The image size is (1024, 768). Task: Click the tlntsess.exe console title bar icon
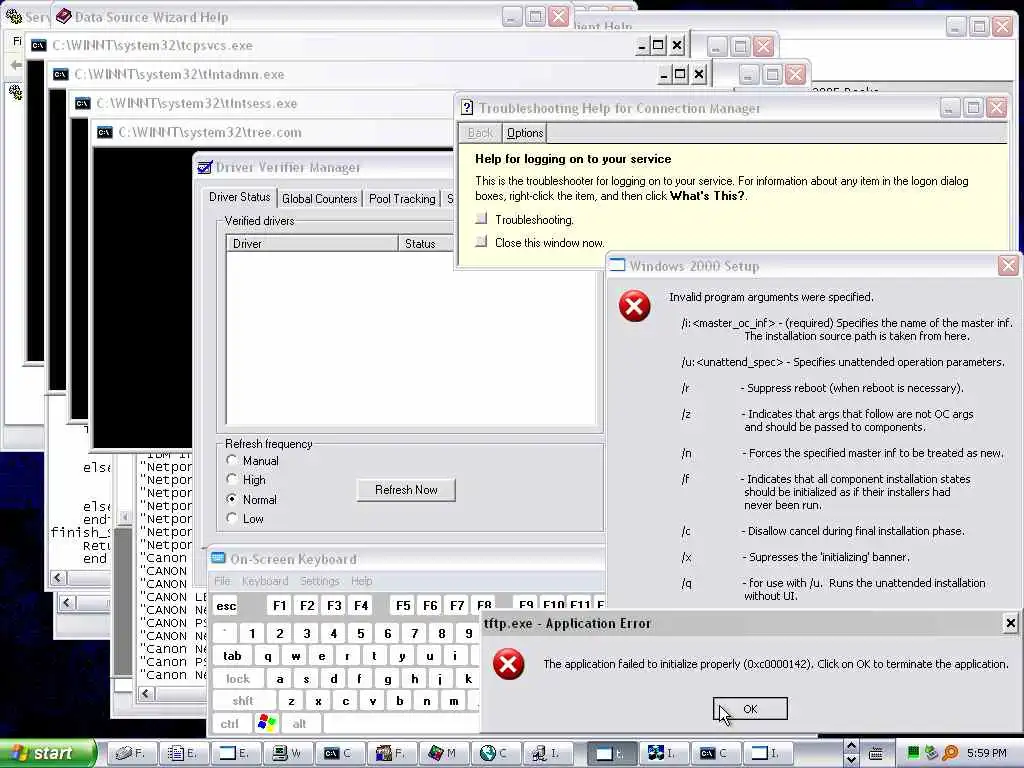coord(82,103)
